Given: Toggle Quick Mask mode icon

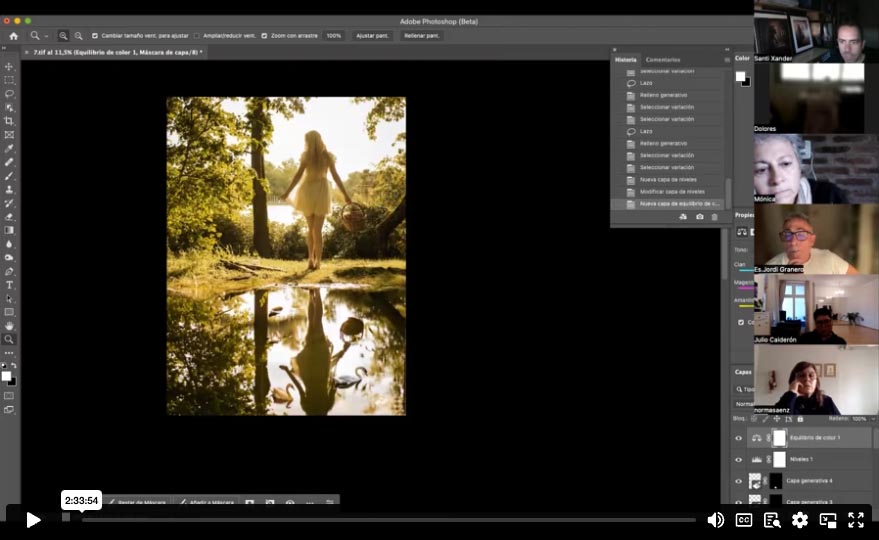Looking at the screenshot, I should pyautogui.click(x=9, y=396).
